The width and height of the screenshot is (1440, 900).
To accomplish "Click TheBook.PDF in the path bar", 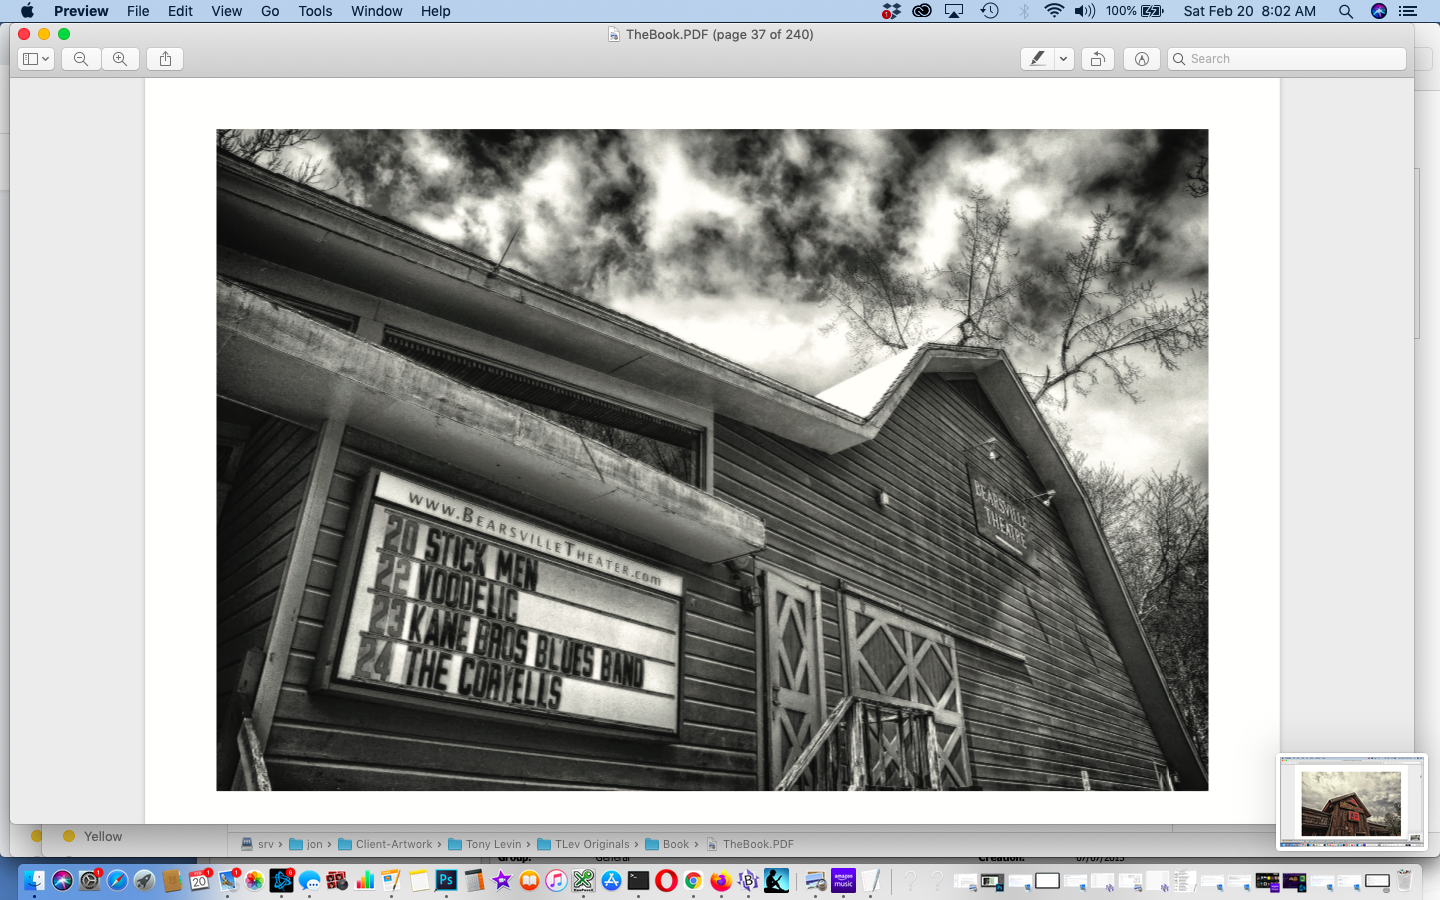I will tap(750, 844).
